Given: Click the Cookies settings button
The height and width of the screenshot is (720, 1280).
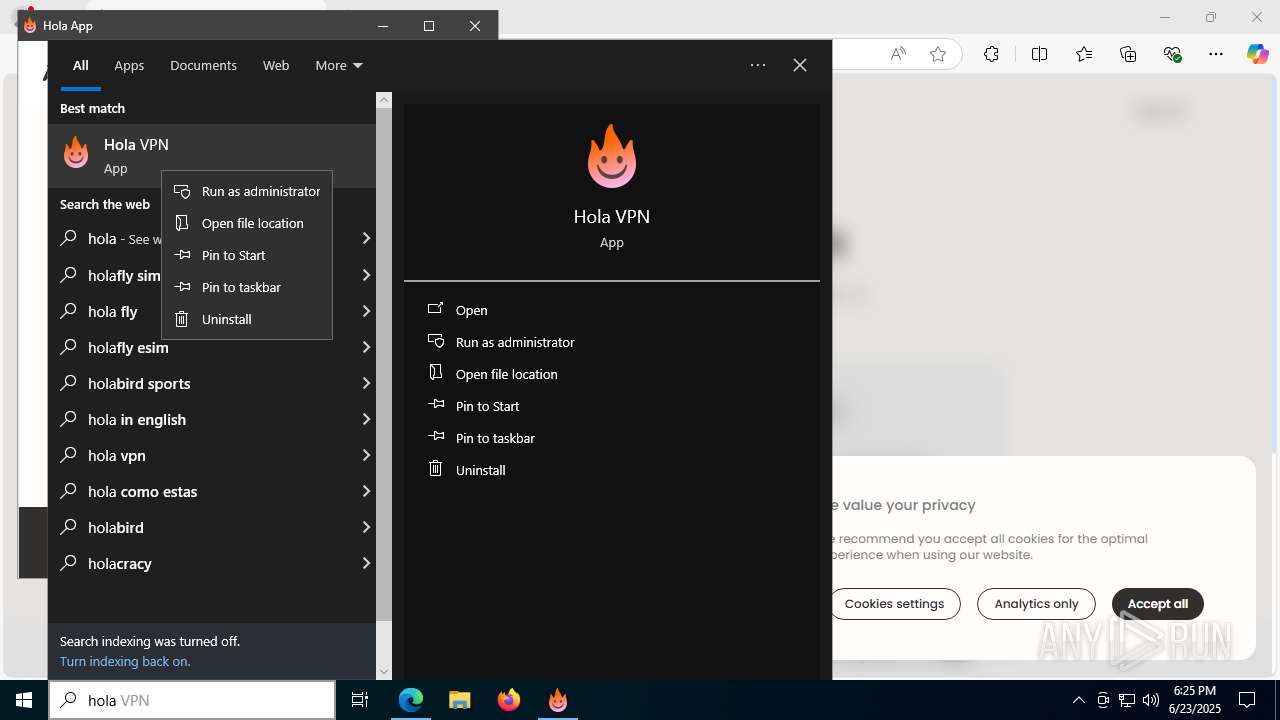Looking at the screenshot, I should coord(893,604).
